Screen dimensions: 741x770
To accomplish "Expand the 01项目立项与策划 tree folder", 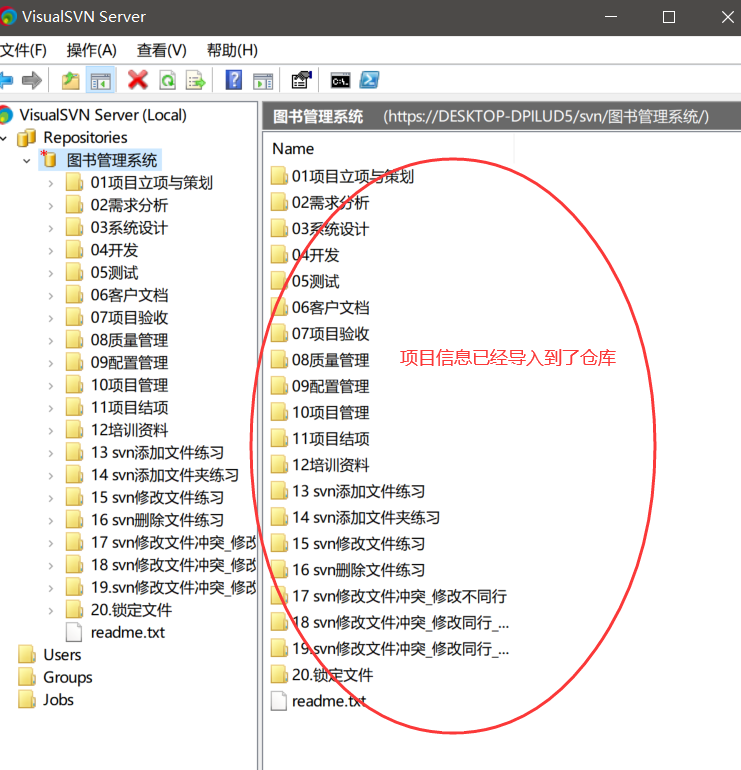I will 51,183.
